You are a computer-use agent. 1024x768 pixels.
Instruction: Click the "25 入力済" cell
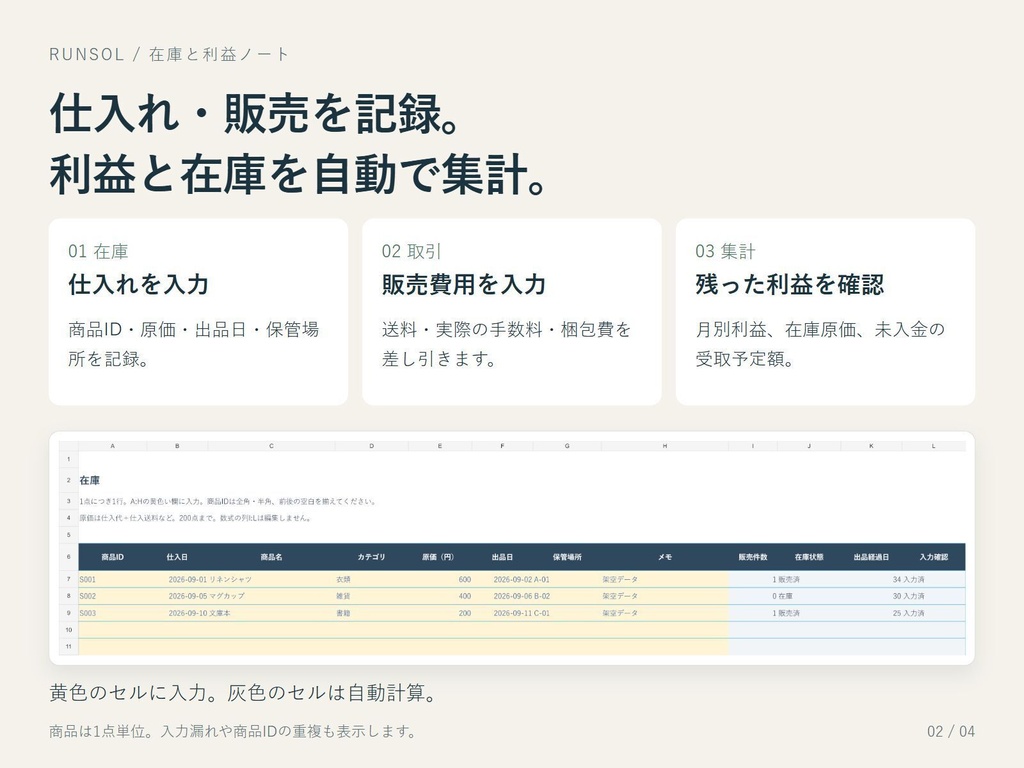(908, 613)
